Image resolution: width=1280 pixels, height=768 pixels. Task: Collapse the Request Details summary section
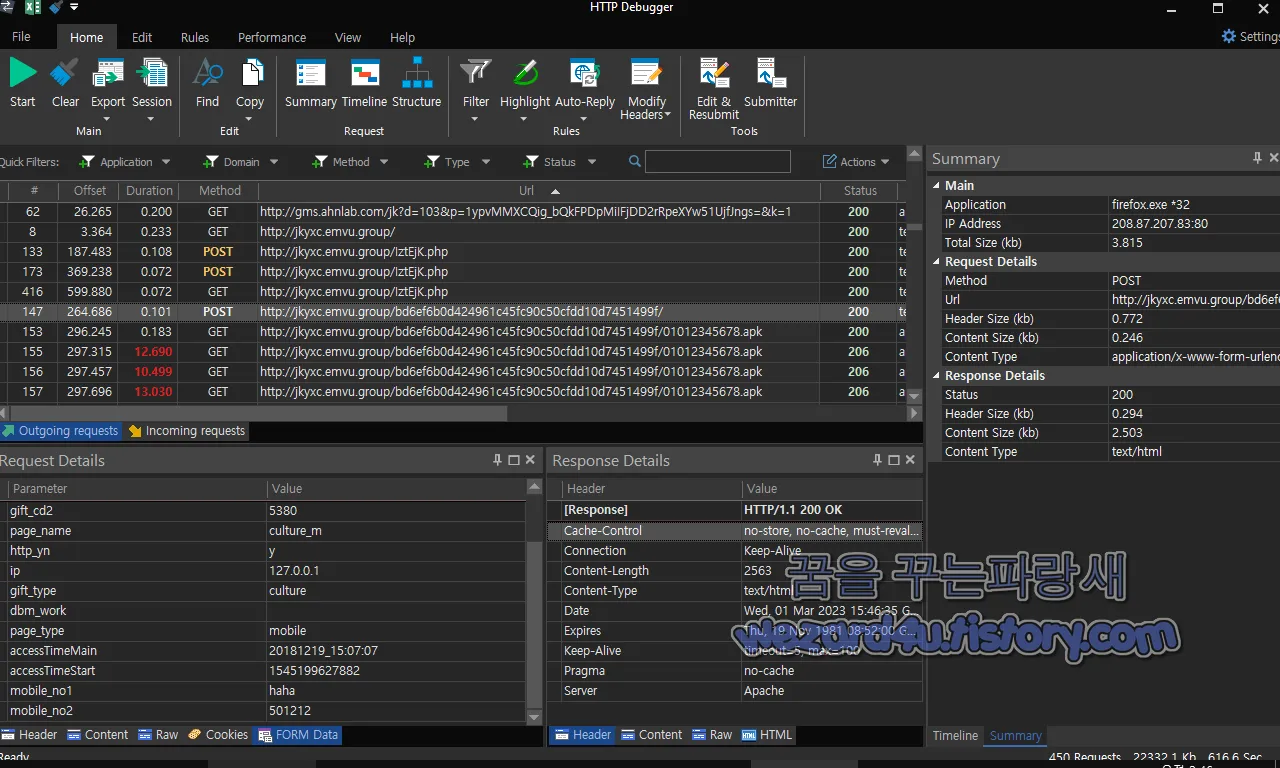[x=937, y=261]
